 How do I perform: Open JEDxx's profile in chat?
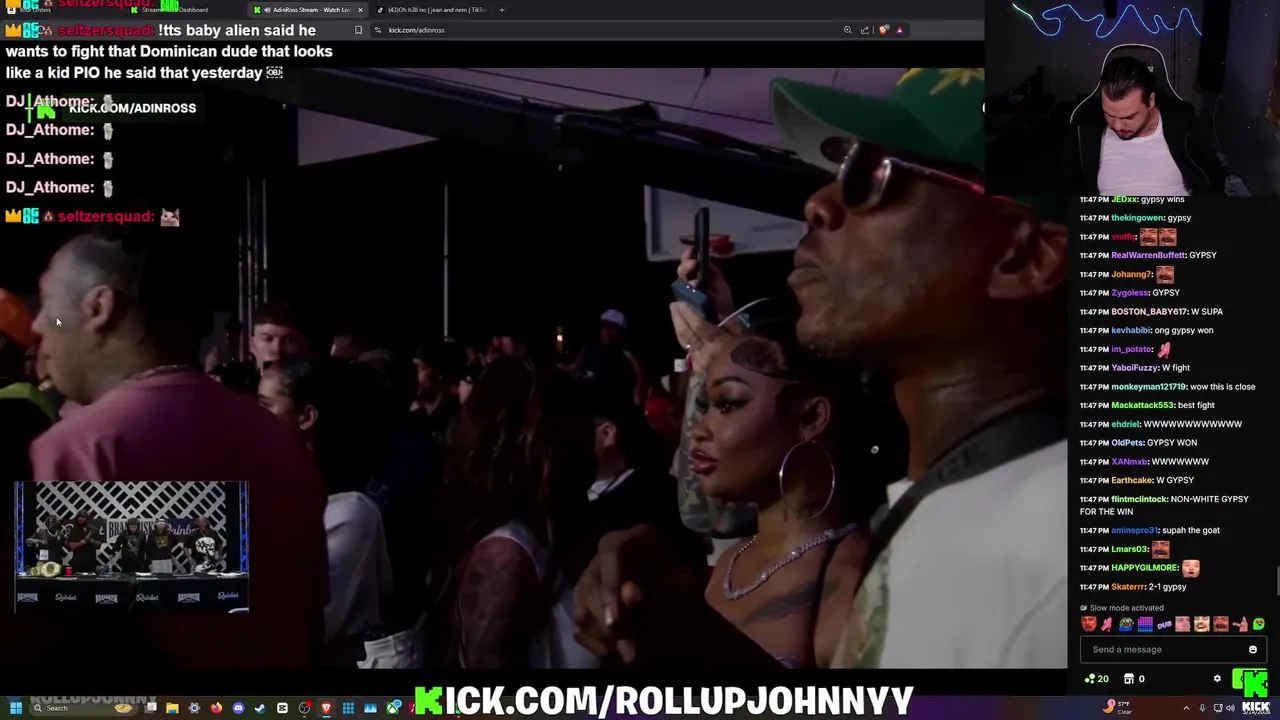[x=1124, y=199]
